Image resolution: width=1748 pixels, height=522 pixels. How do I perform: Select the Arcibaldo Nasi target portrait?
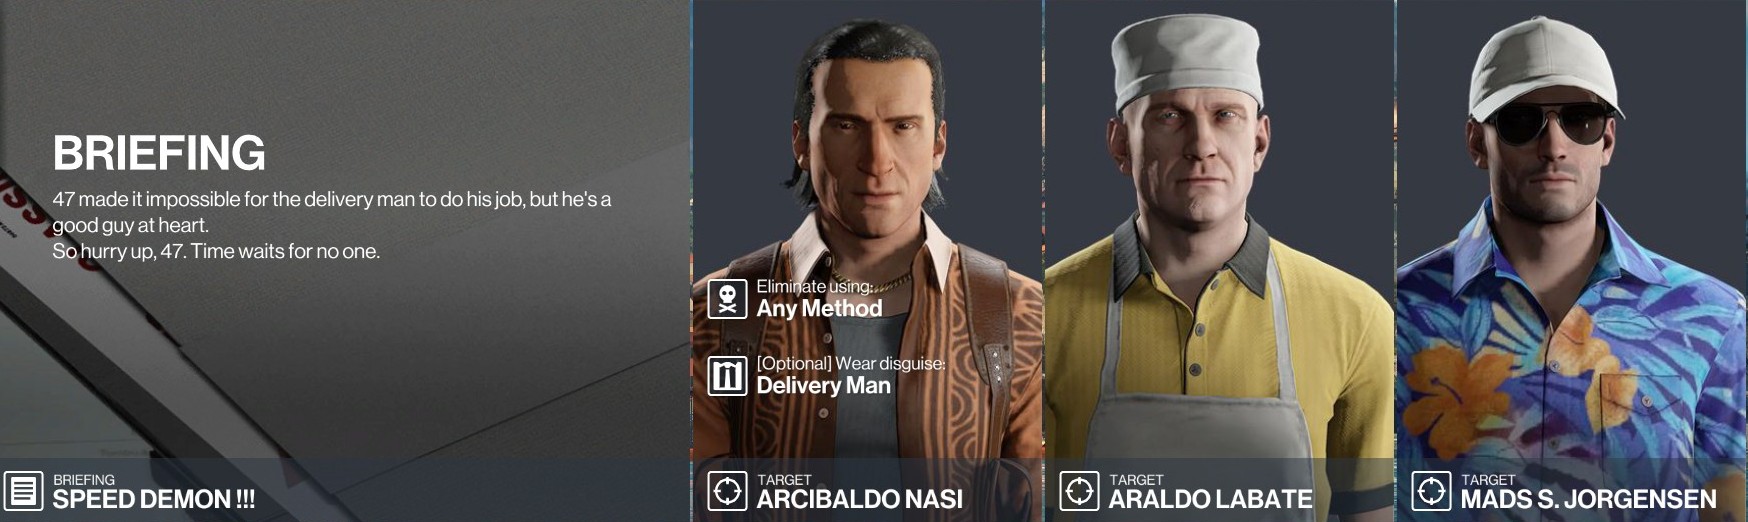(x=867, y=230)
